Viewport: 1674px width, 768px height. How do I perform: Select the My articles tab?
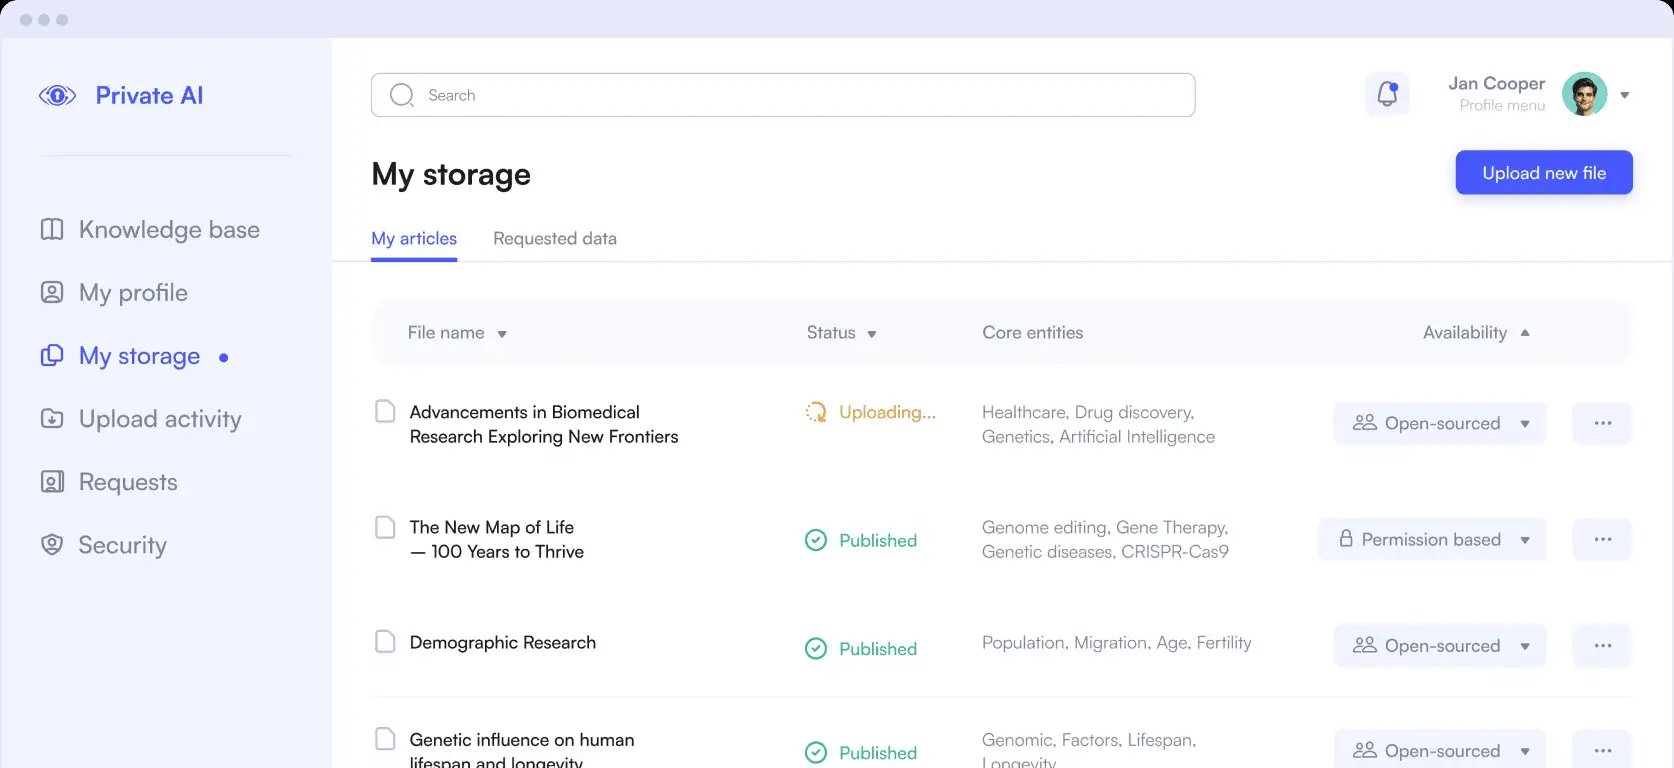tap(414, 239)
